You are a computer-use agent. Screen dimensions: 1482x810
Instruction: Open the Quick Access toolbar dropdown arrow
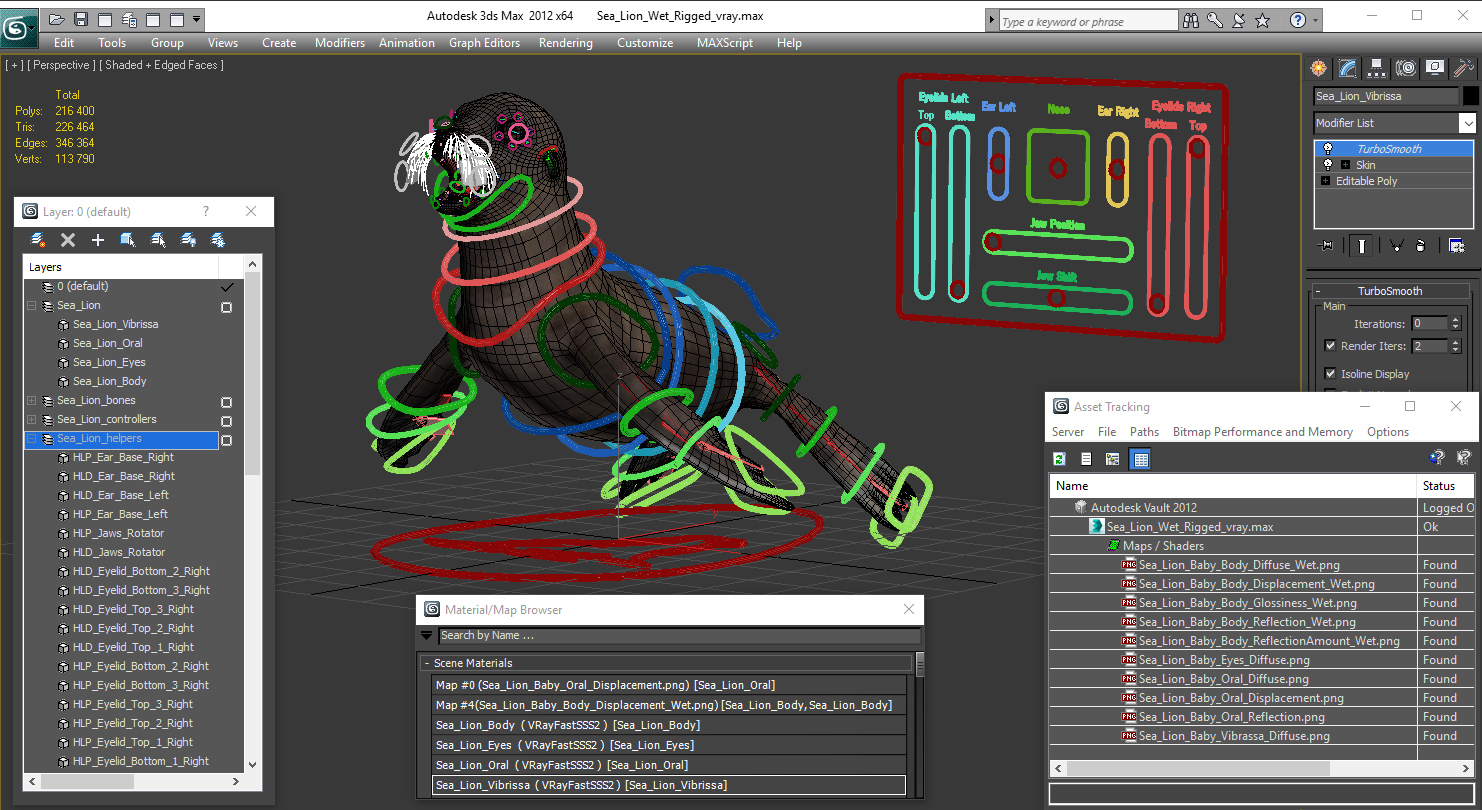(196, 19)
